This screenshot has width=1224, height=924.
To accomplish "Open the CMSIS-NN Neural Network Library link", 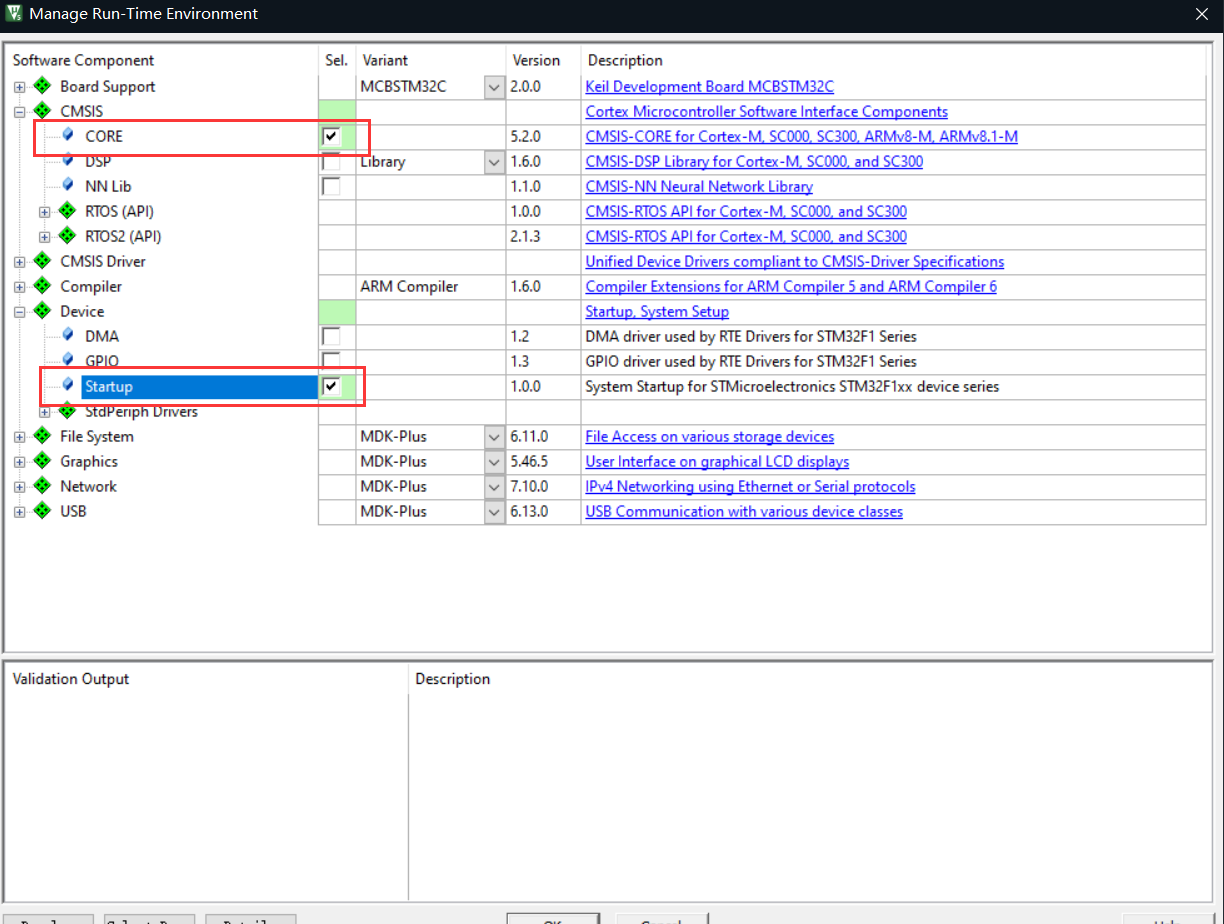I will [x=699, y=186].
